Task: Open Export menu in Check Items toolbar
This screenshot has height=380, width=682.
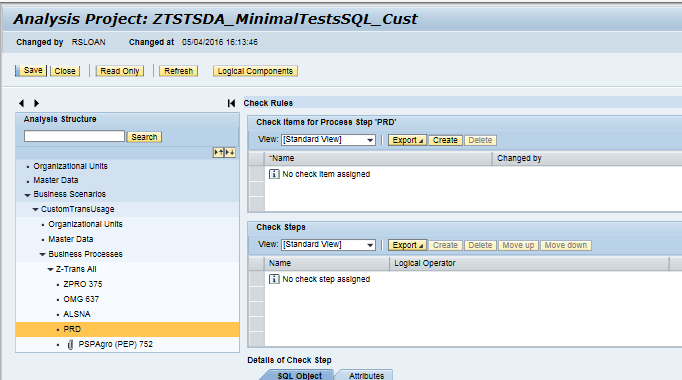Action: click(x=408, y=140)
